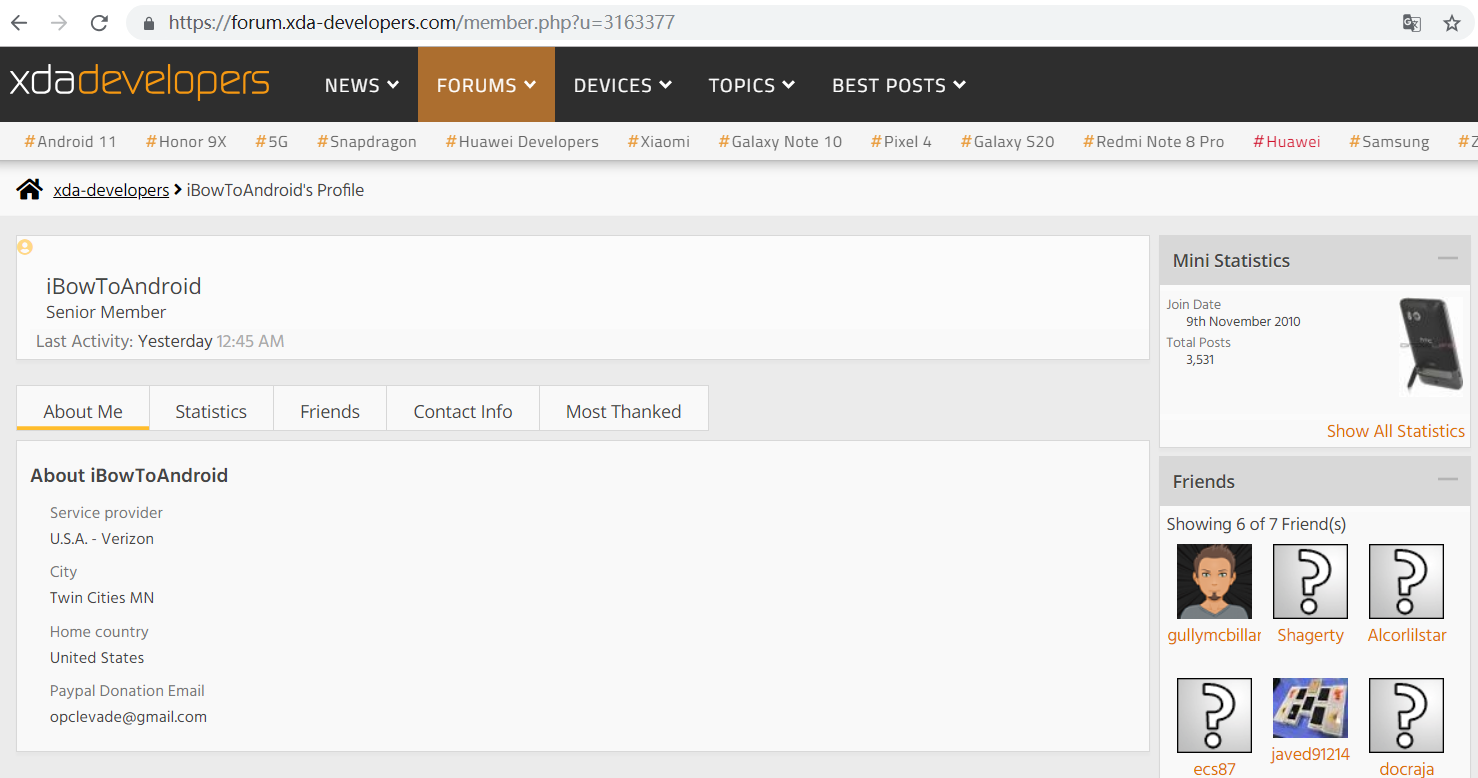Collapse the Friends panel

point(1447,480)
